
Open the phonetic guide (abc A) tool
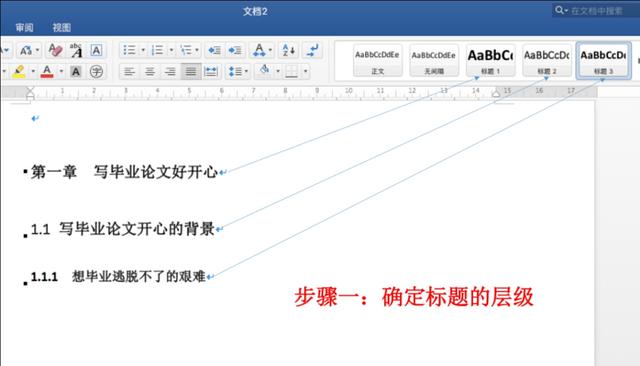coord(76,51)
